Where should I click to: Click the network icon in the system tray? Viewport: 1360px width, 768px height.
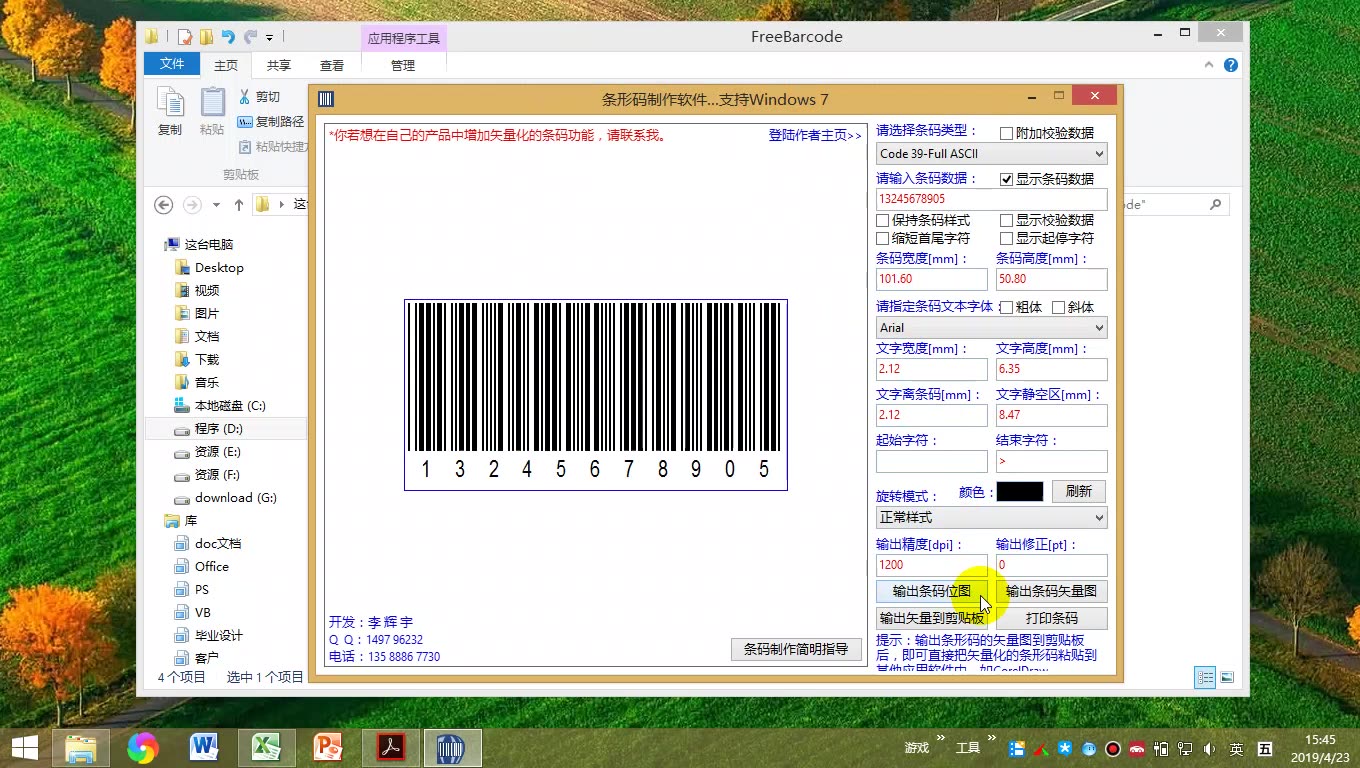[x=1186, y=749]
